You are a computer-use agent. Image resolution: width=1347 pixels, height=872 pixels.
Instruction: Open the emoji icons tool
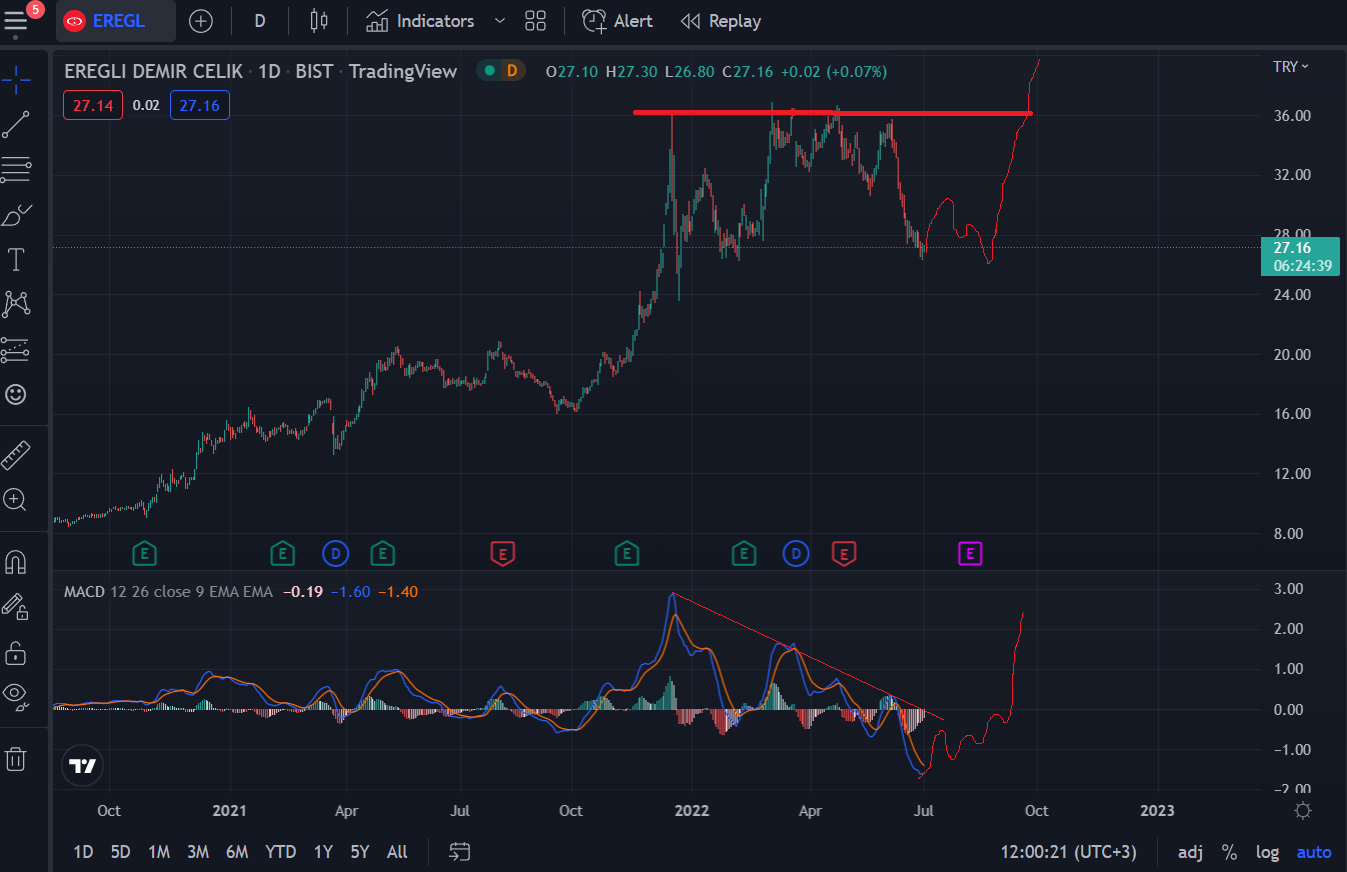16,395
